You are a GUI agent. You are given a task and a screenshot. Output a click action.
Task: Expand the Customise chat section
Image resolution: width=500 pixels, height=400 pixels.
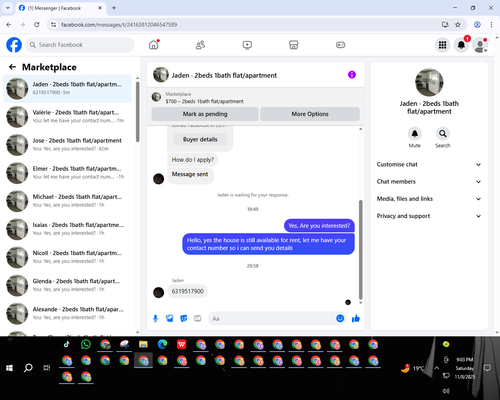429,164
